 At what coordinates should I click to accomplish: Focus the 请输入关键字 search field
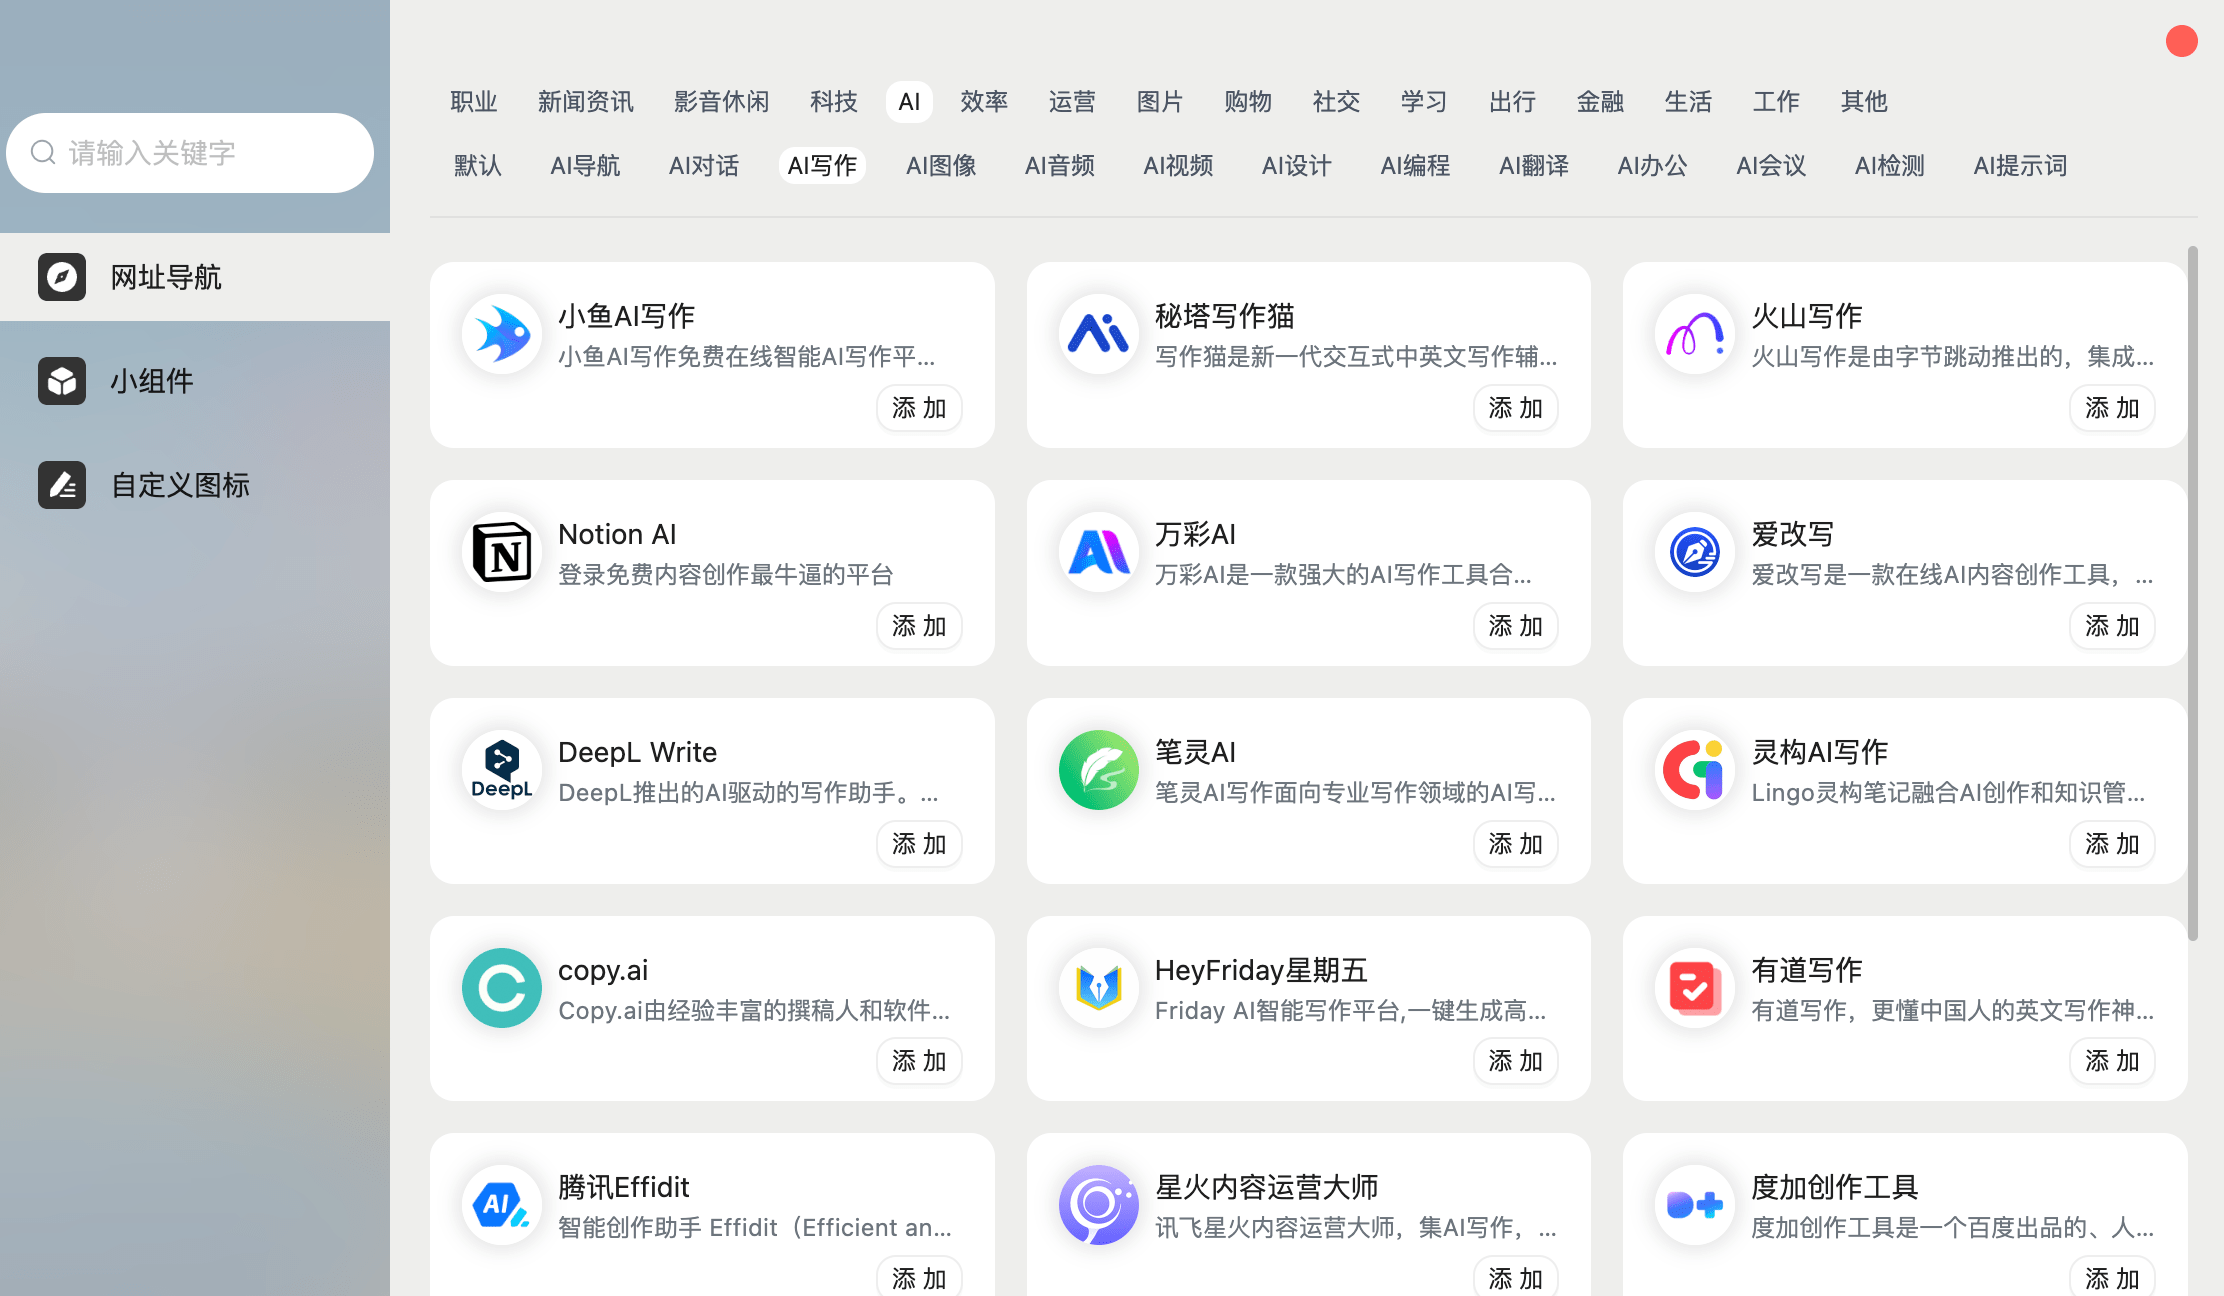click(x=190, y=153)
